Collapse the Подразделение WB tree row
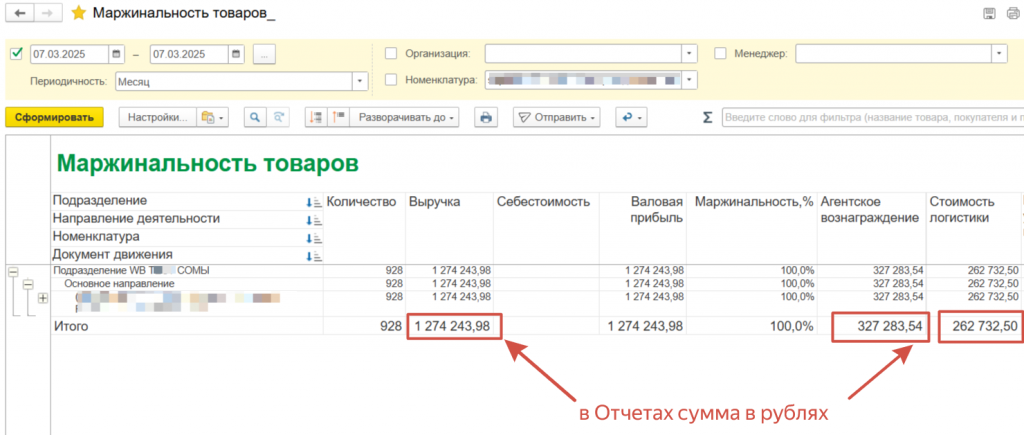This screenshot has height=435, width=1024. coord(13,271)
